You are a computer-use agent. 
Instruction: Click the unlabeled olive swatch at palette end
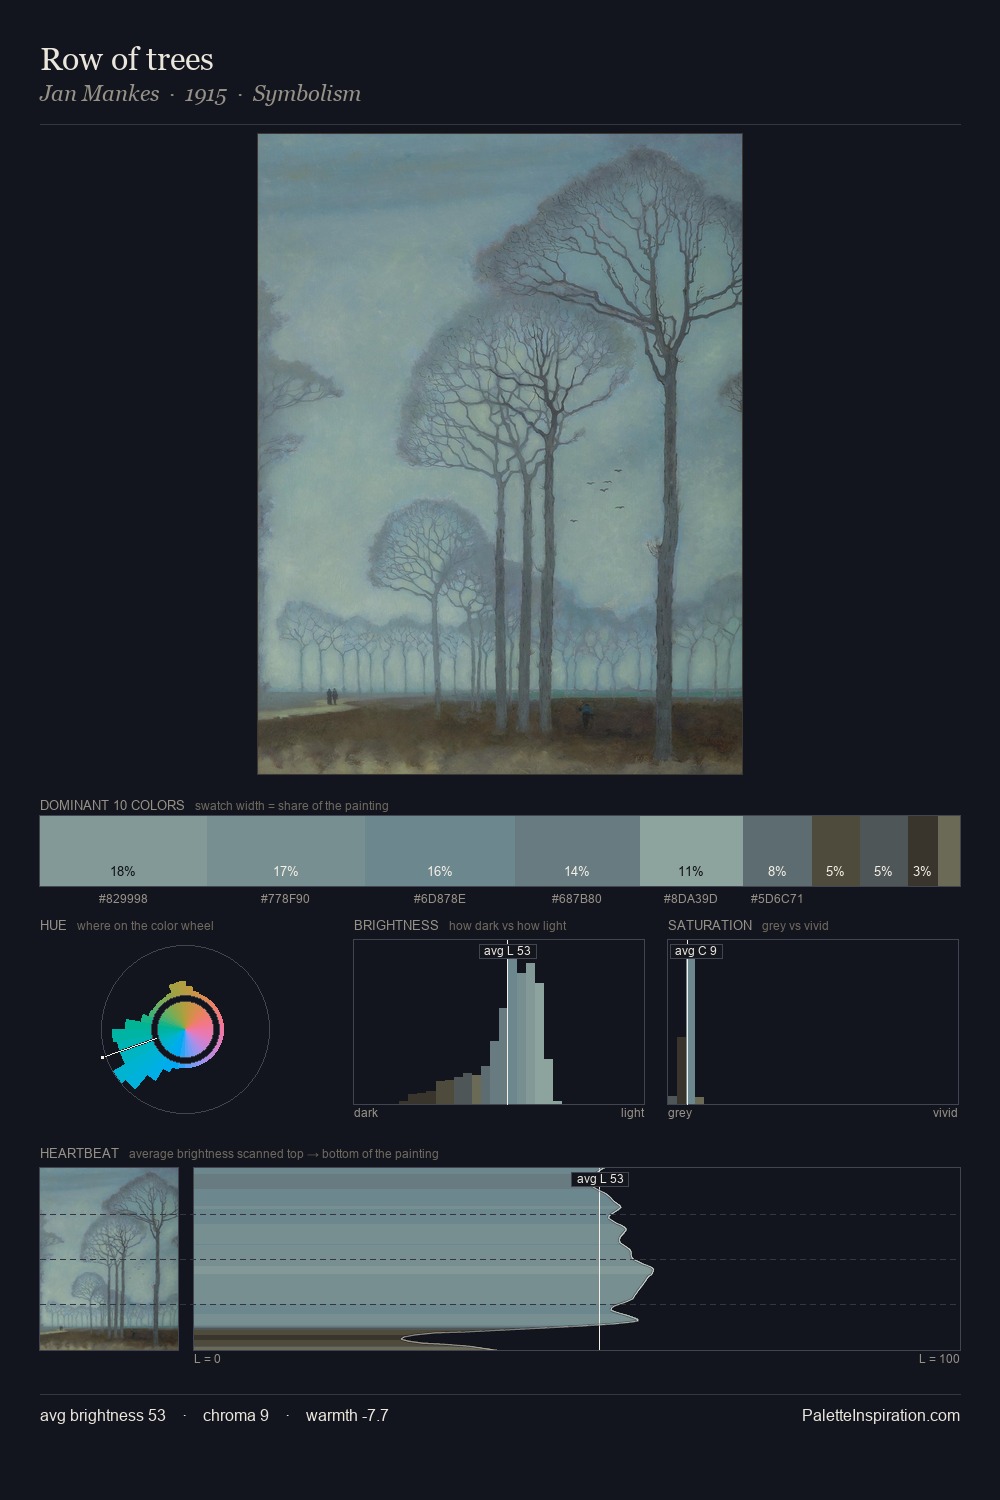949,851
